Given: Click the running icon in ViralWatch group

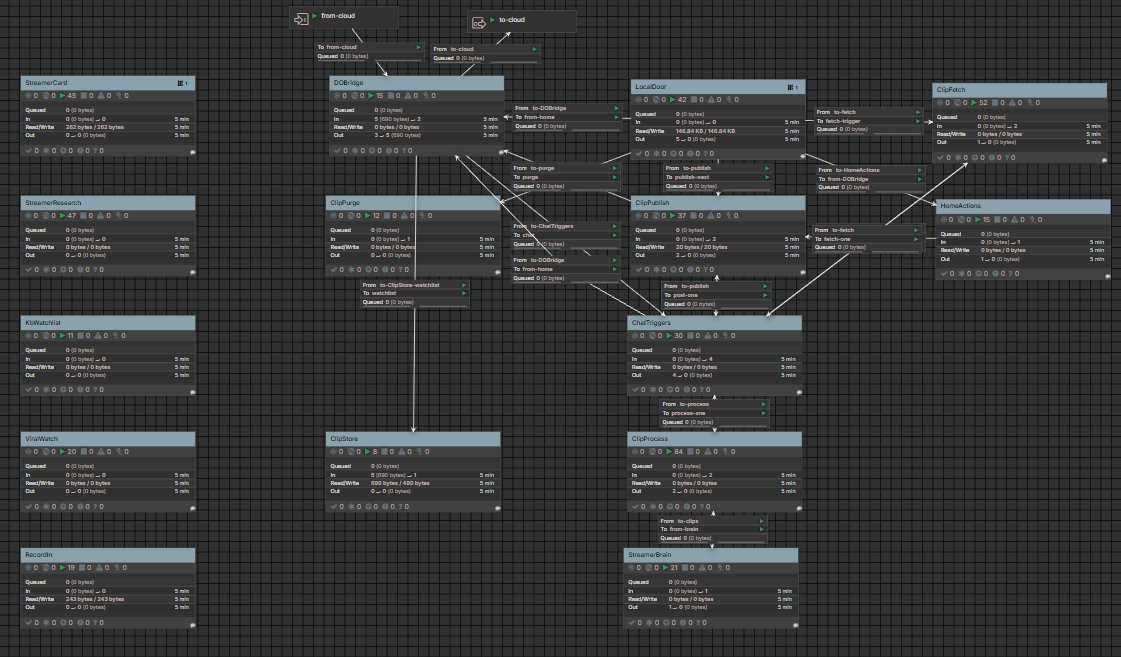Looking at the screenshot, I should (63, 452).
